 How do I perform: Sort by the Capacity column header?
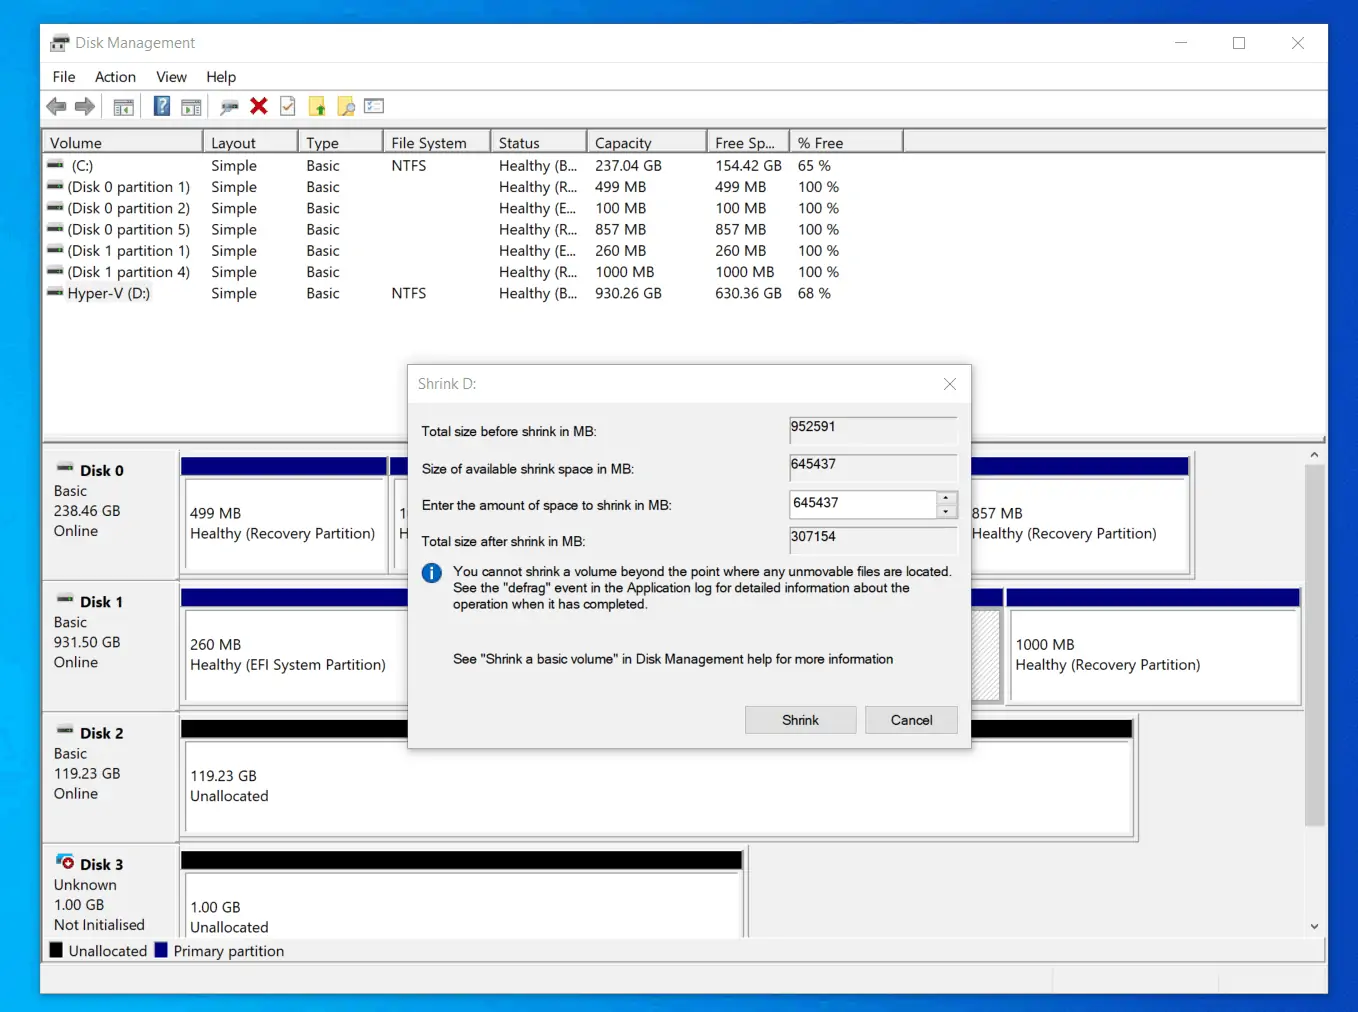click(x=647, y=143)
